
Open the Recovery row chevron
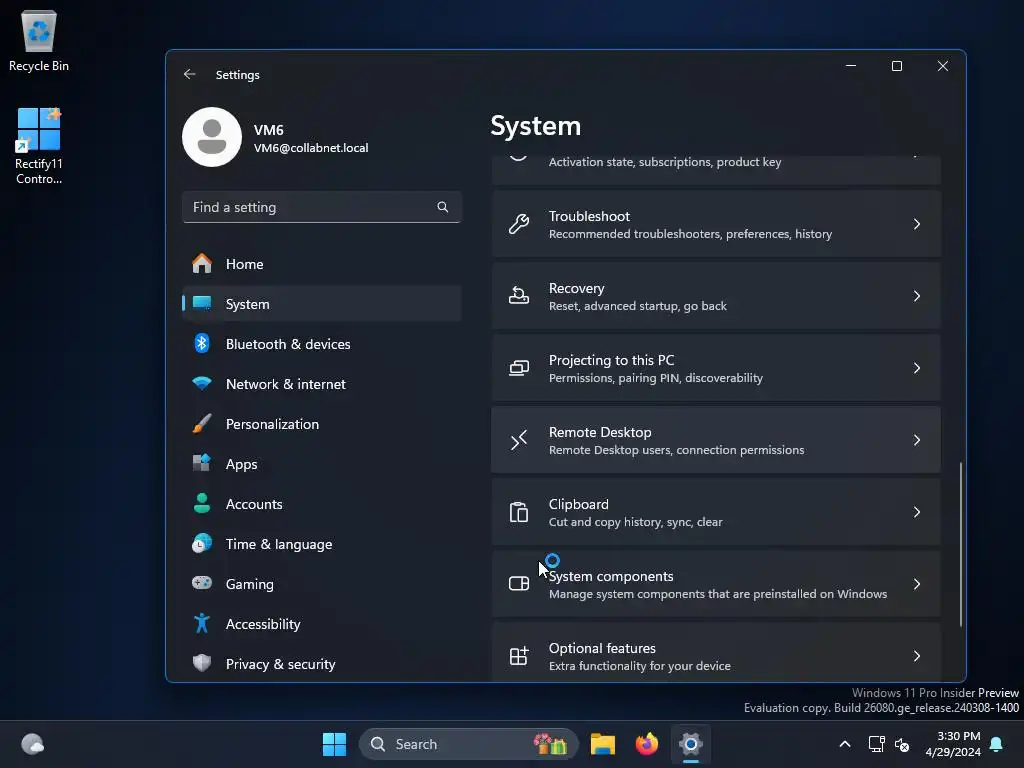click(917, 296)
